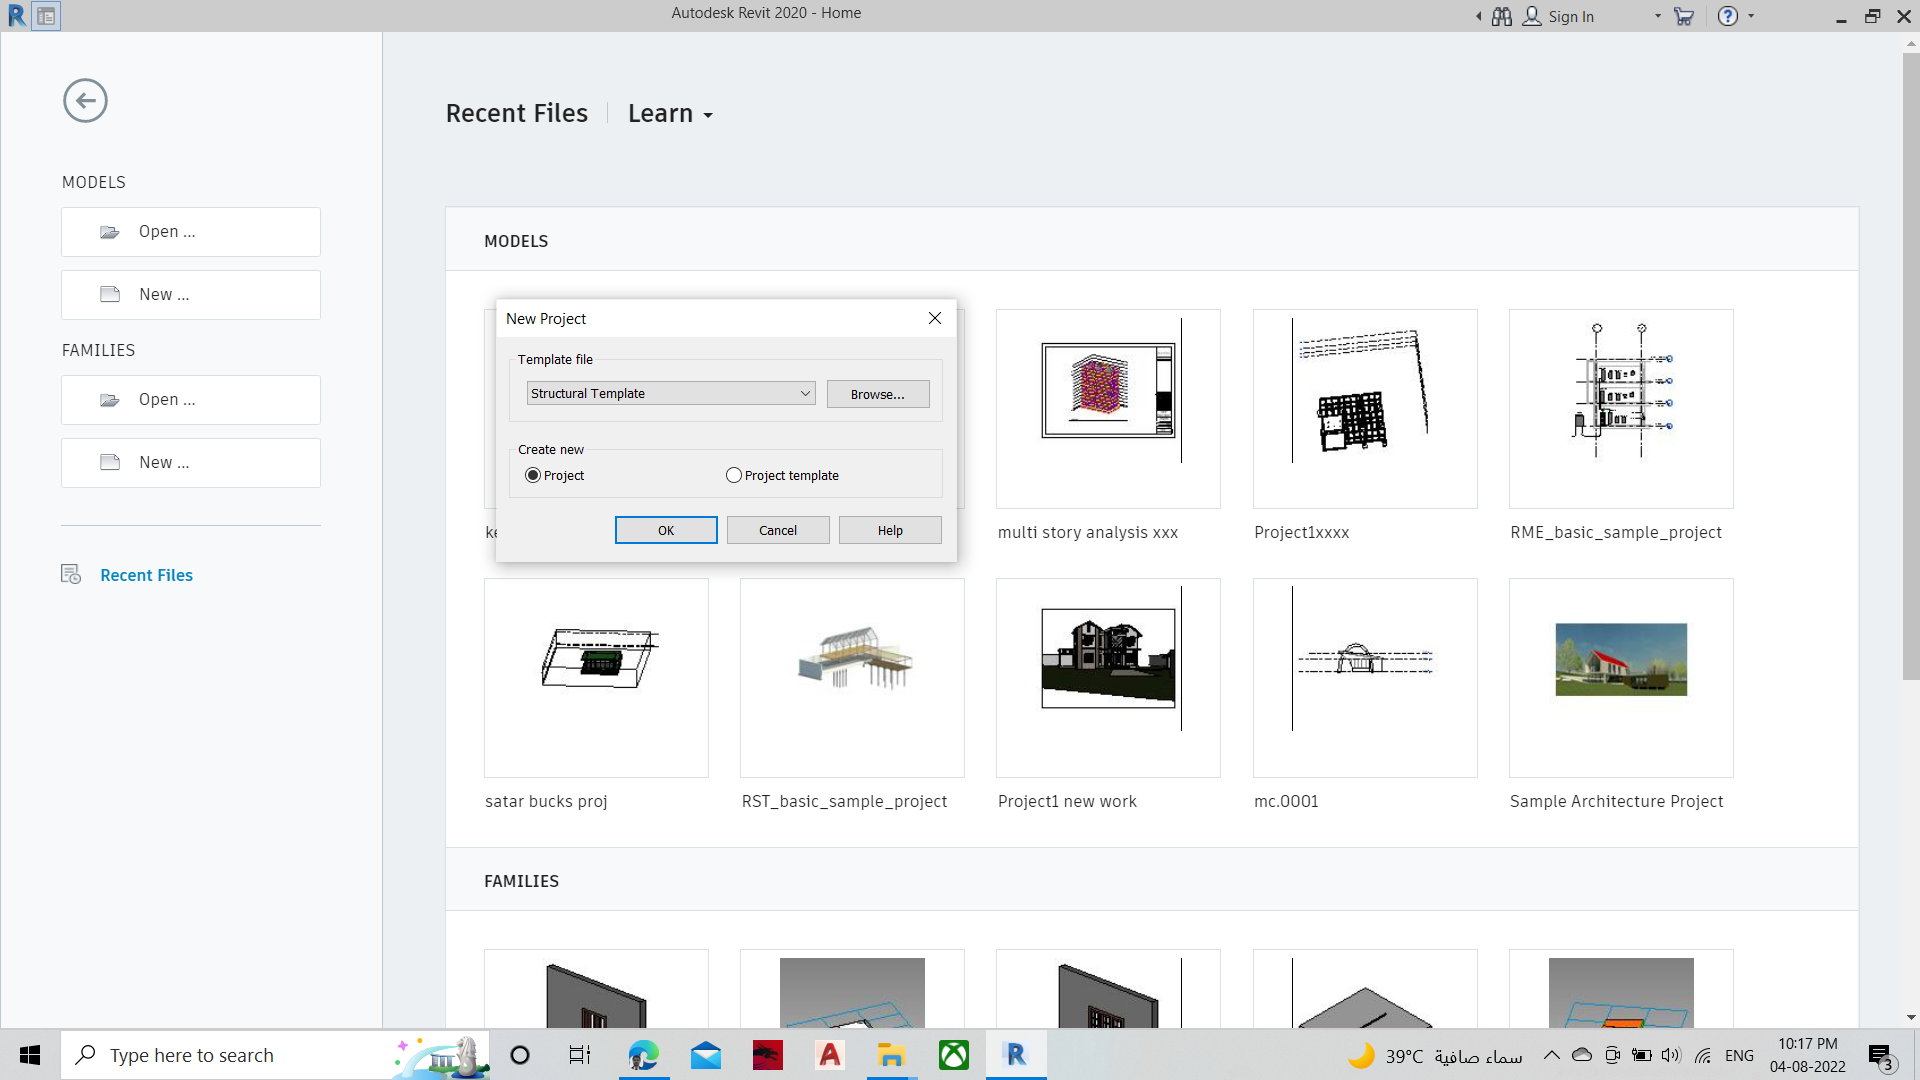Click the Home view icon beside Revit logo
The image size is (1920, 1080).
click(46, 16)
